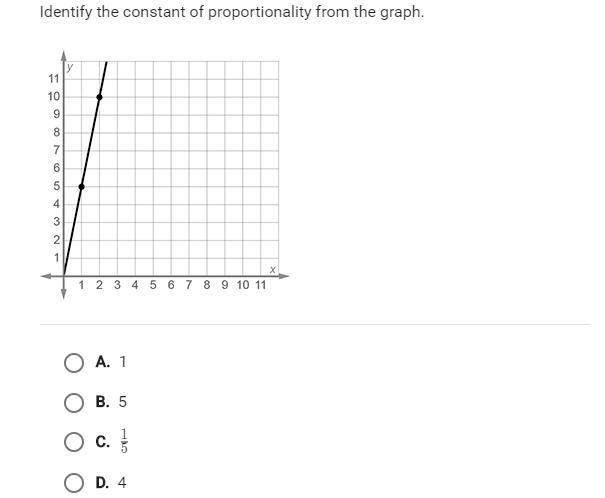Click the question text about proportionality
The image size is (605, 498).
232,12
